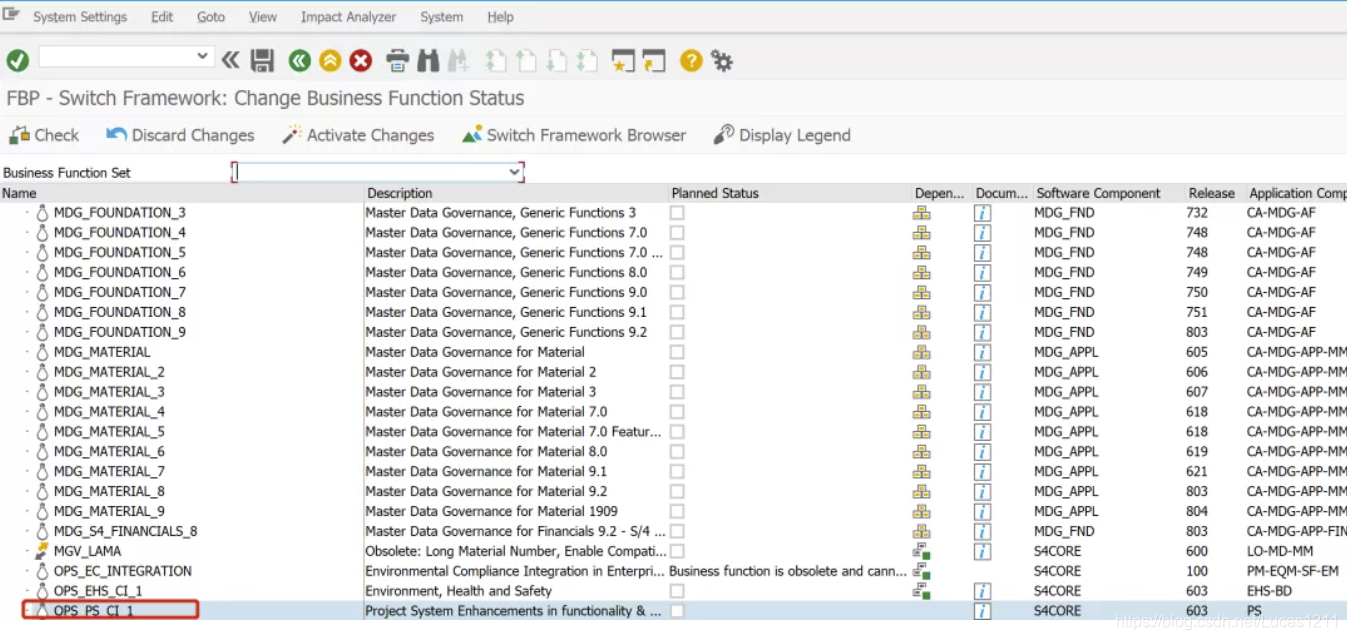Viewport: 1347px width, 640px height.
Task: Tick Planned Status checkbox for OPS_PS_CI_1
Action: (x=677, y=611)
